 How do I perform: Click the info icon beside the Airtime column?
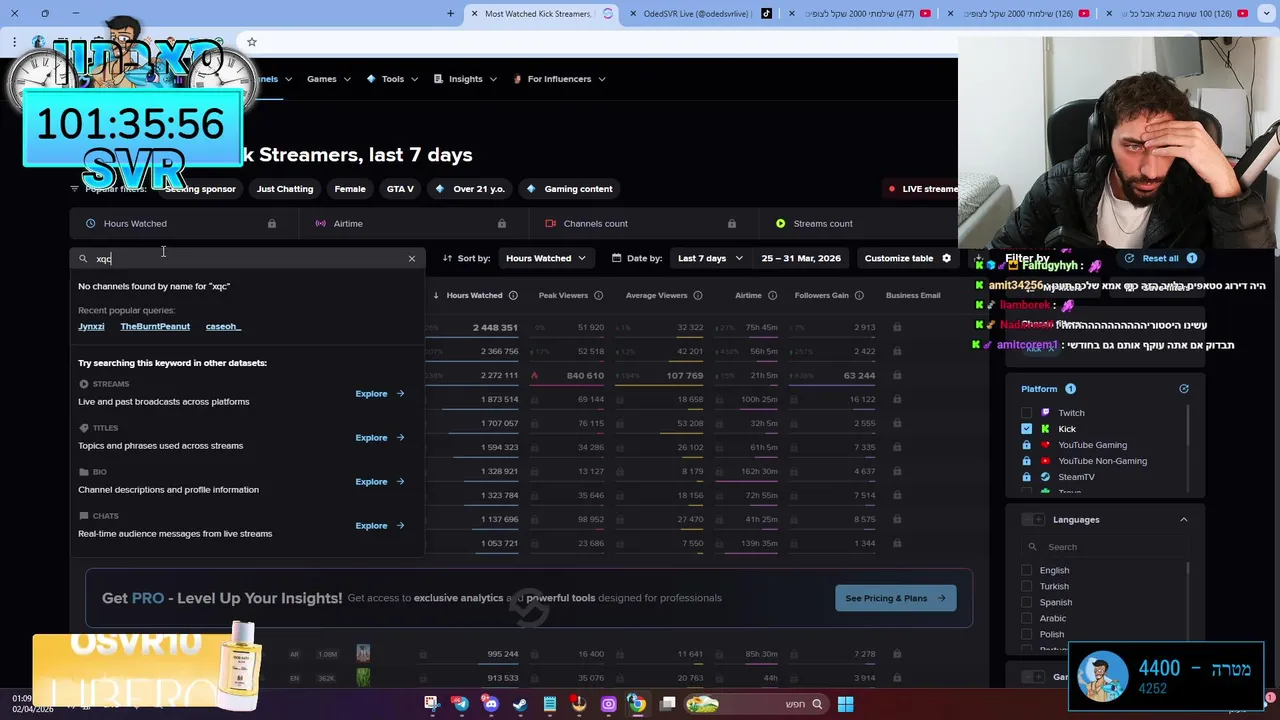772,295
